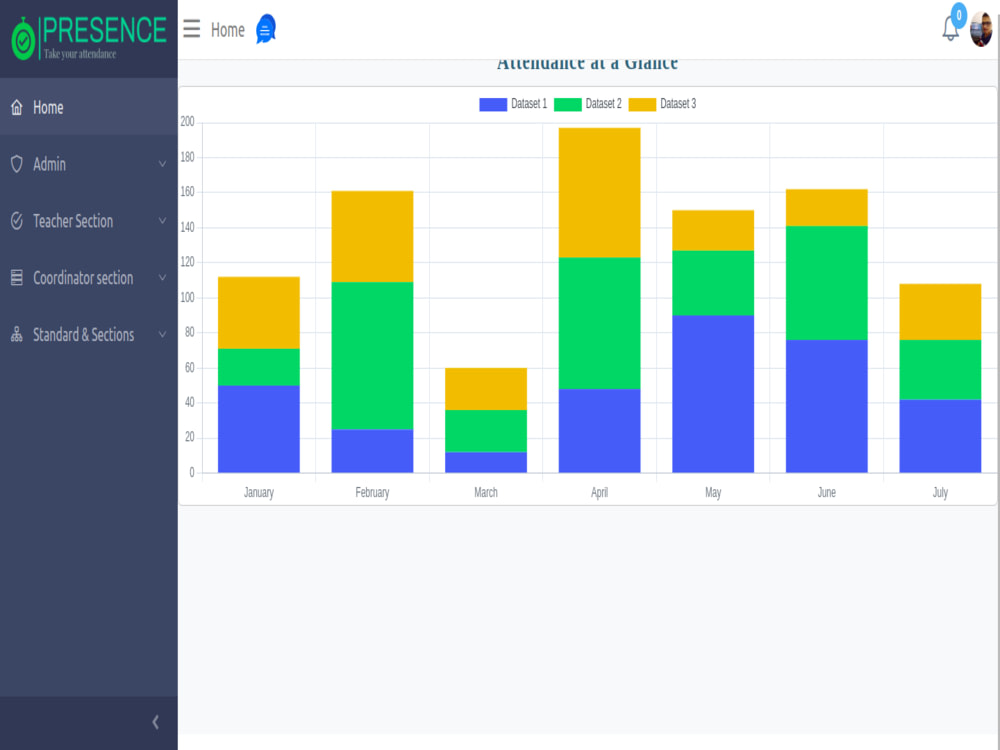Click the Dataset 3 legend label

pos(678,104)
